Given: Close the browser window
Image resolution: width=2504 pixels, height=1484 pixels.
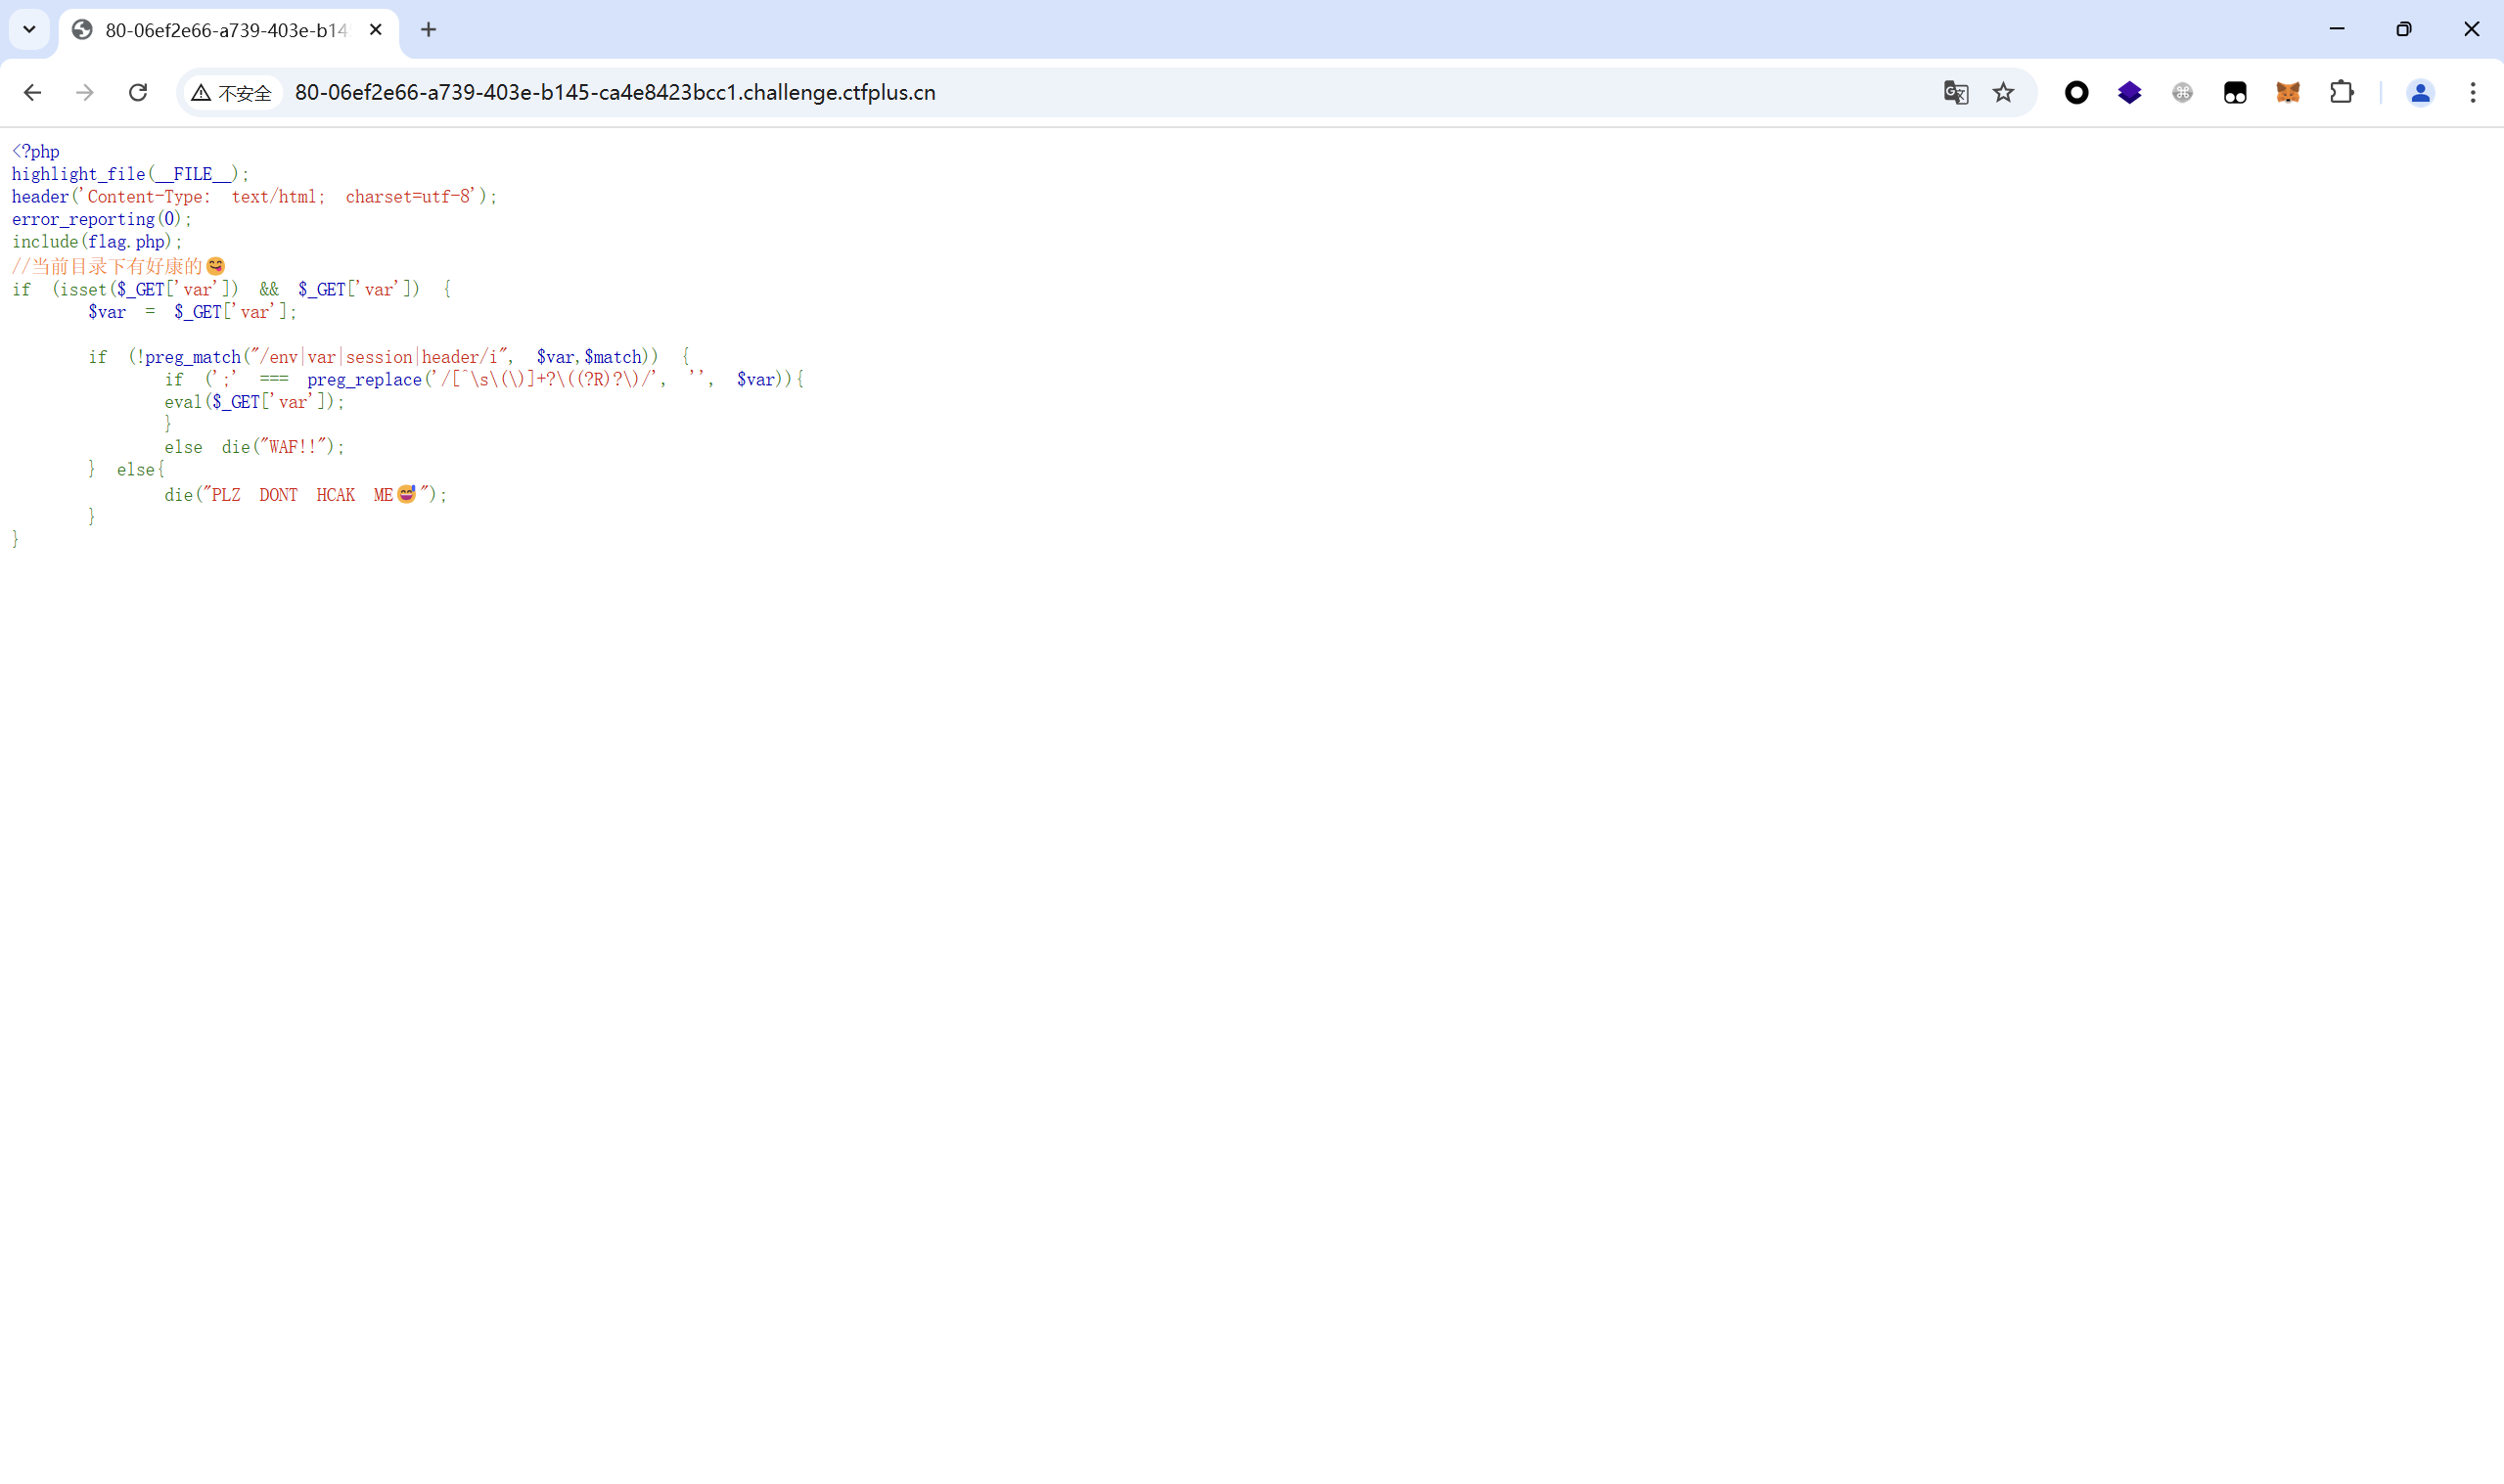Looking at the screenshot, I should click(x=2471, y=29).
